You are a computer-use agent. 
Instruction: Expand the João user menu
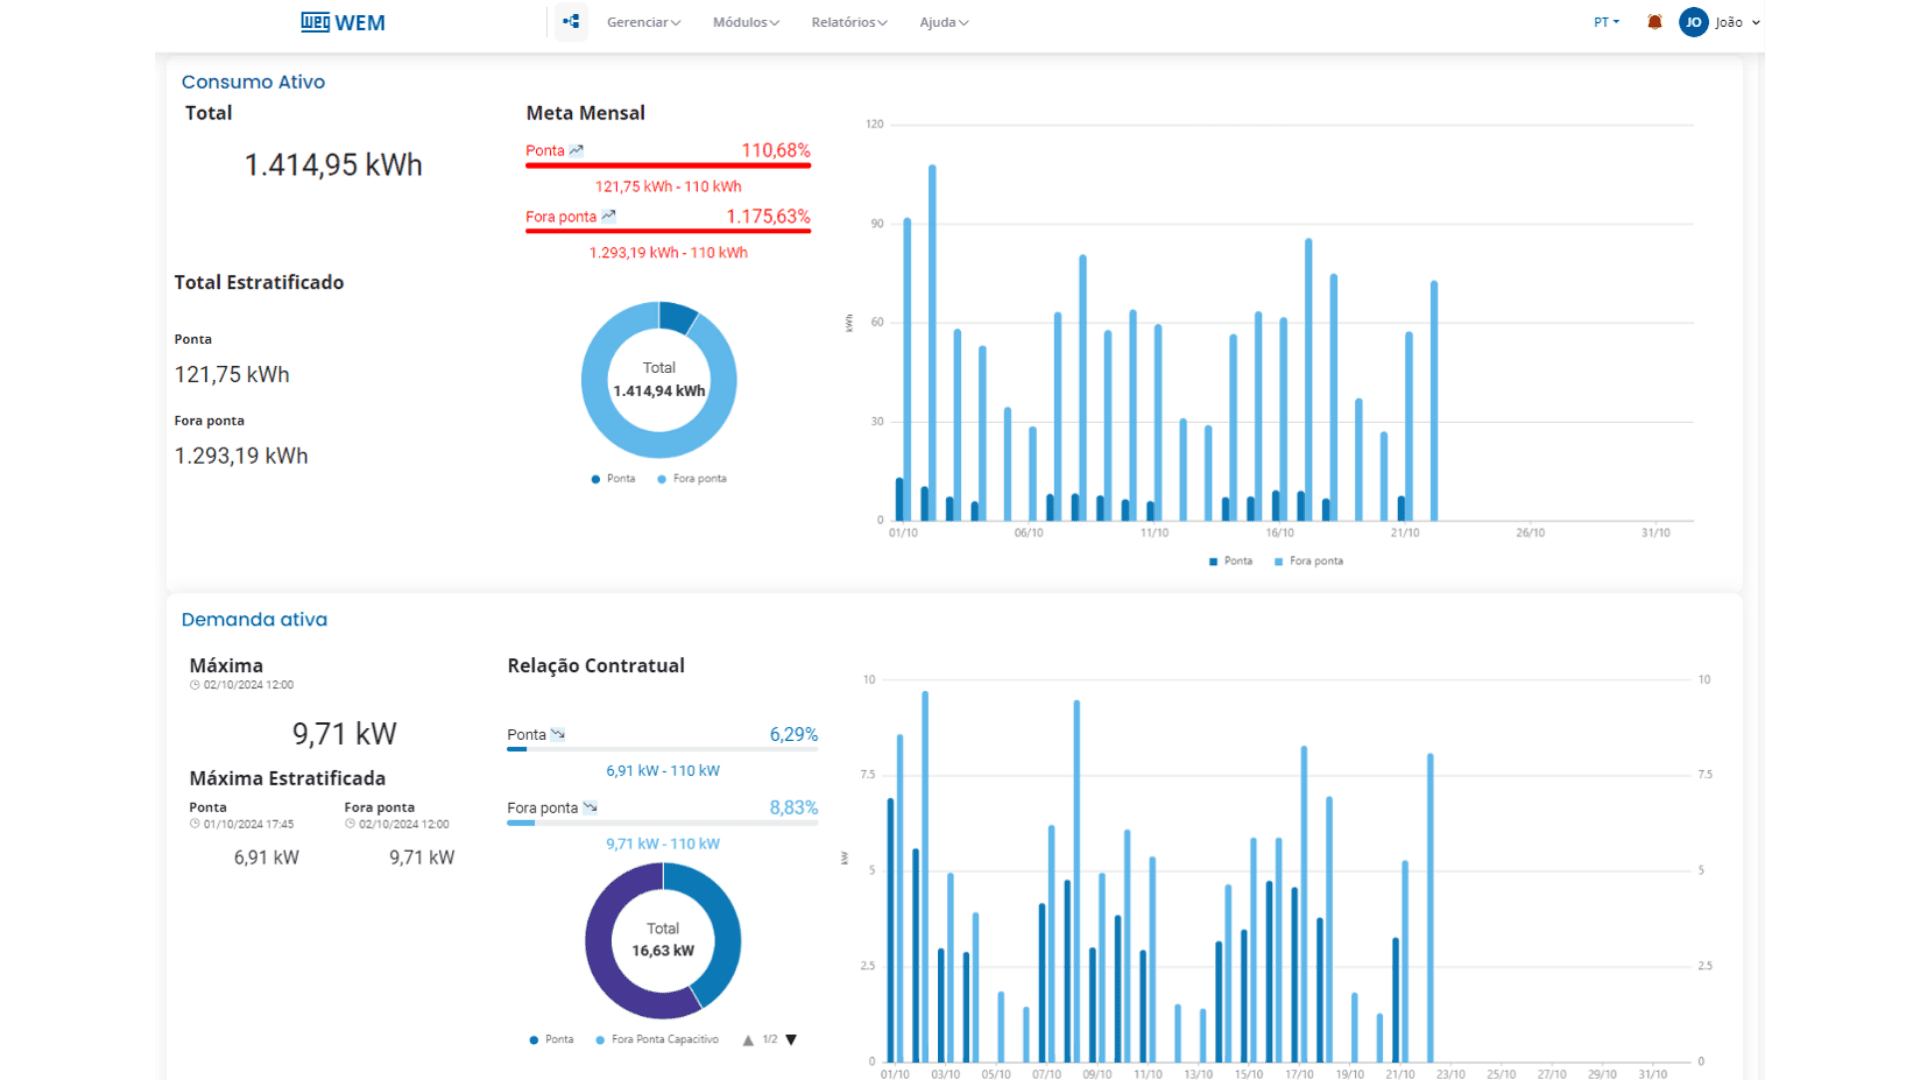click(1738, 22)
